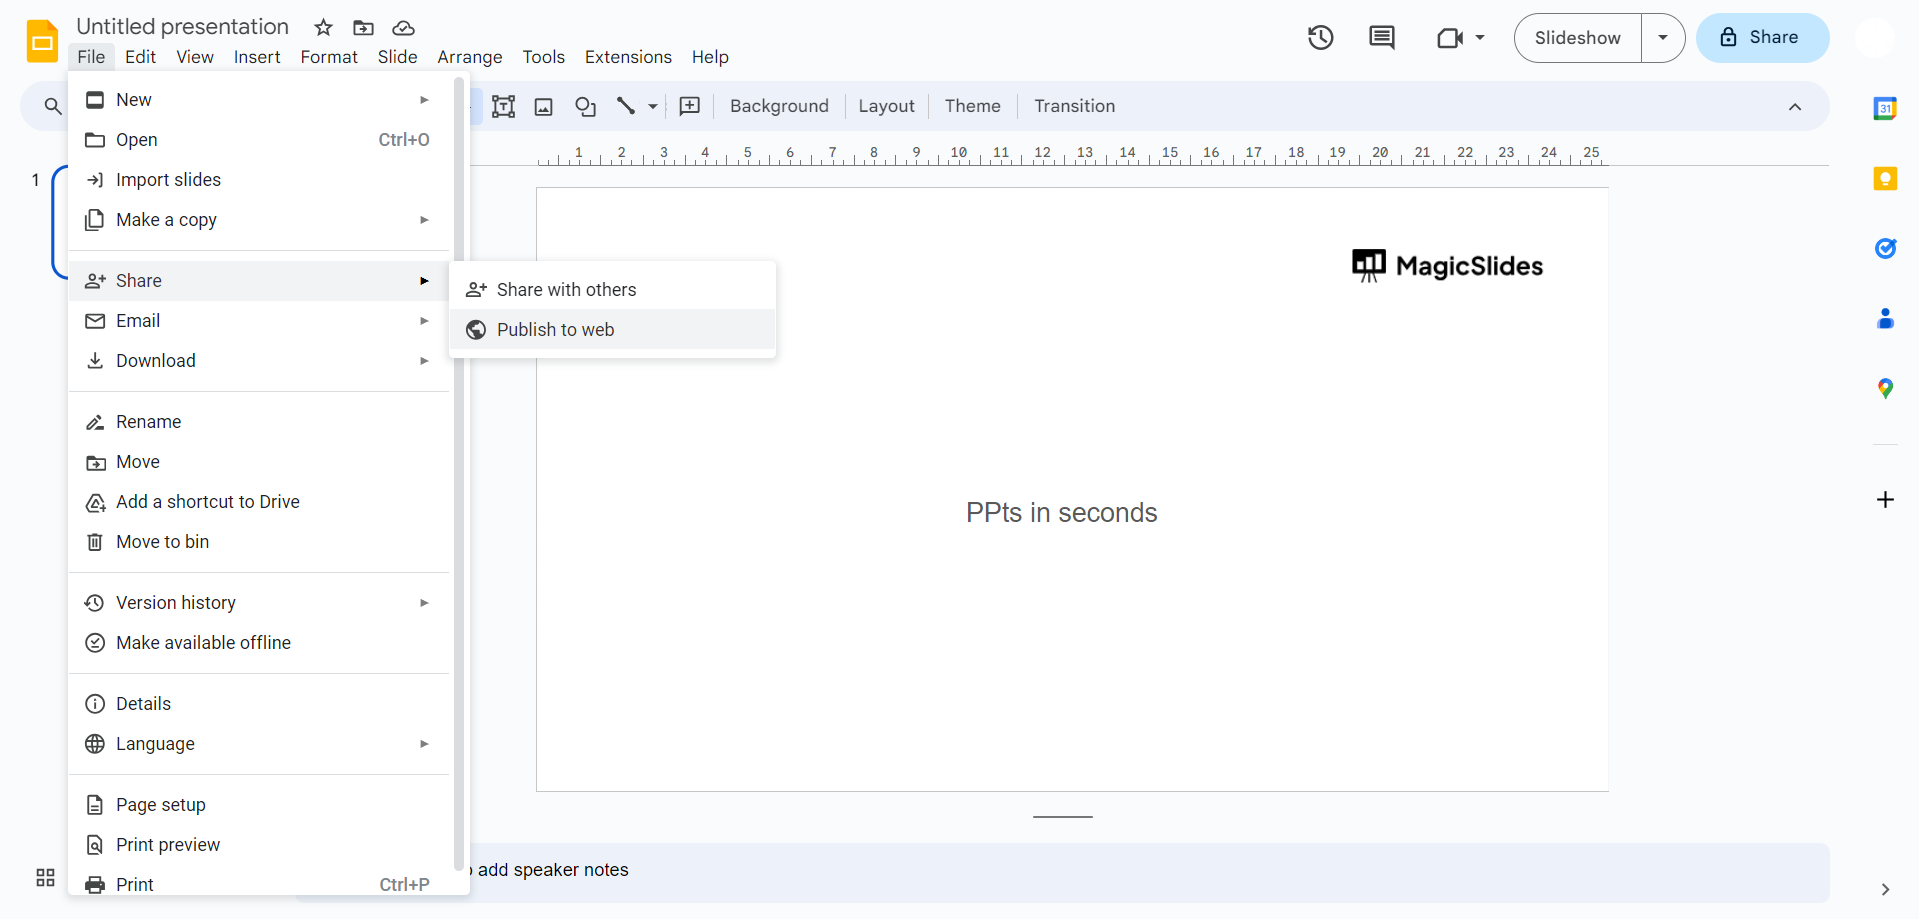Open the Extensions menu
The height and width of the screenshot is (919, 1919).
[628, 57]
